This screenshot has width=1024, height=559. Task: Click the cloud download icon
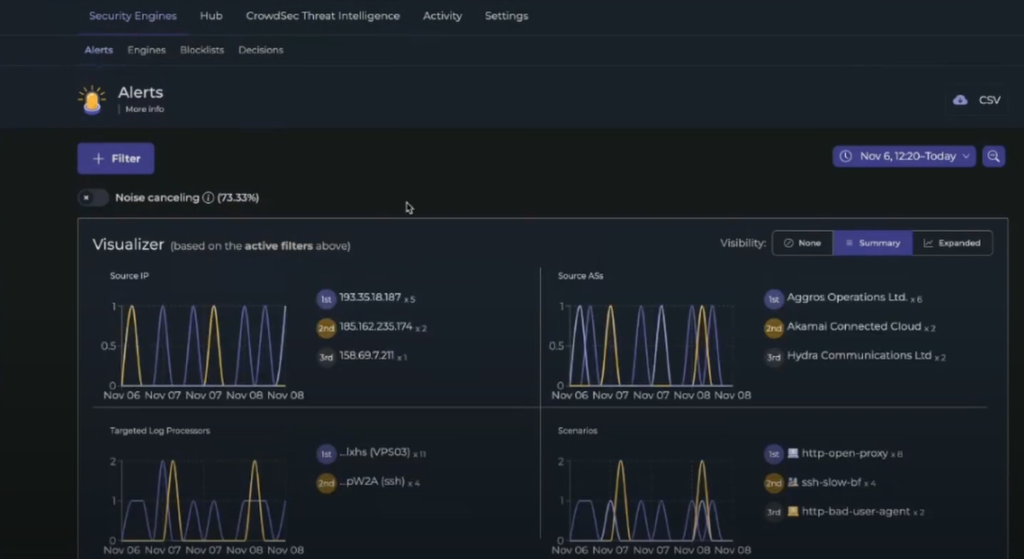(x=960, y=100)
